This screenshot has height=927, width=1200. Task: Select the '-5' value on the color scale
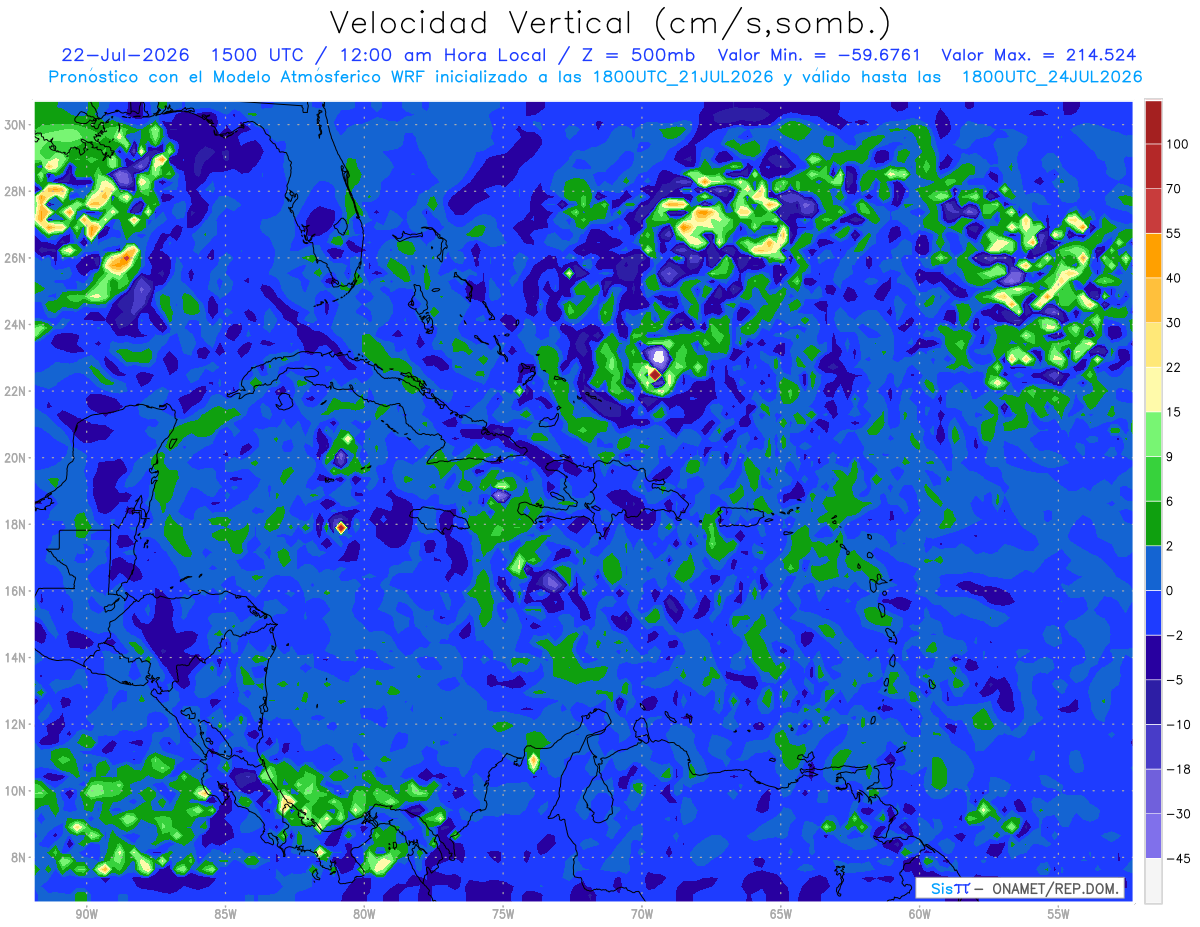[x=1174, y=681]
